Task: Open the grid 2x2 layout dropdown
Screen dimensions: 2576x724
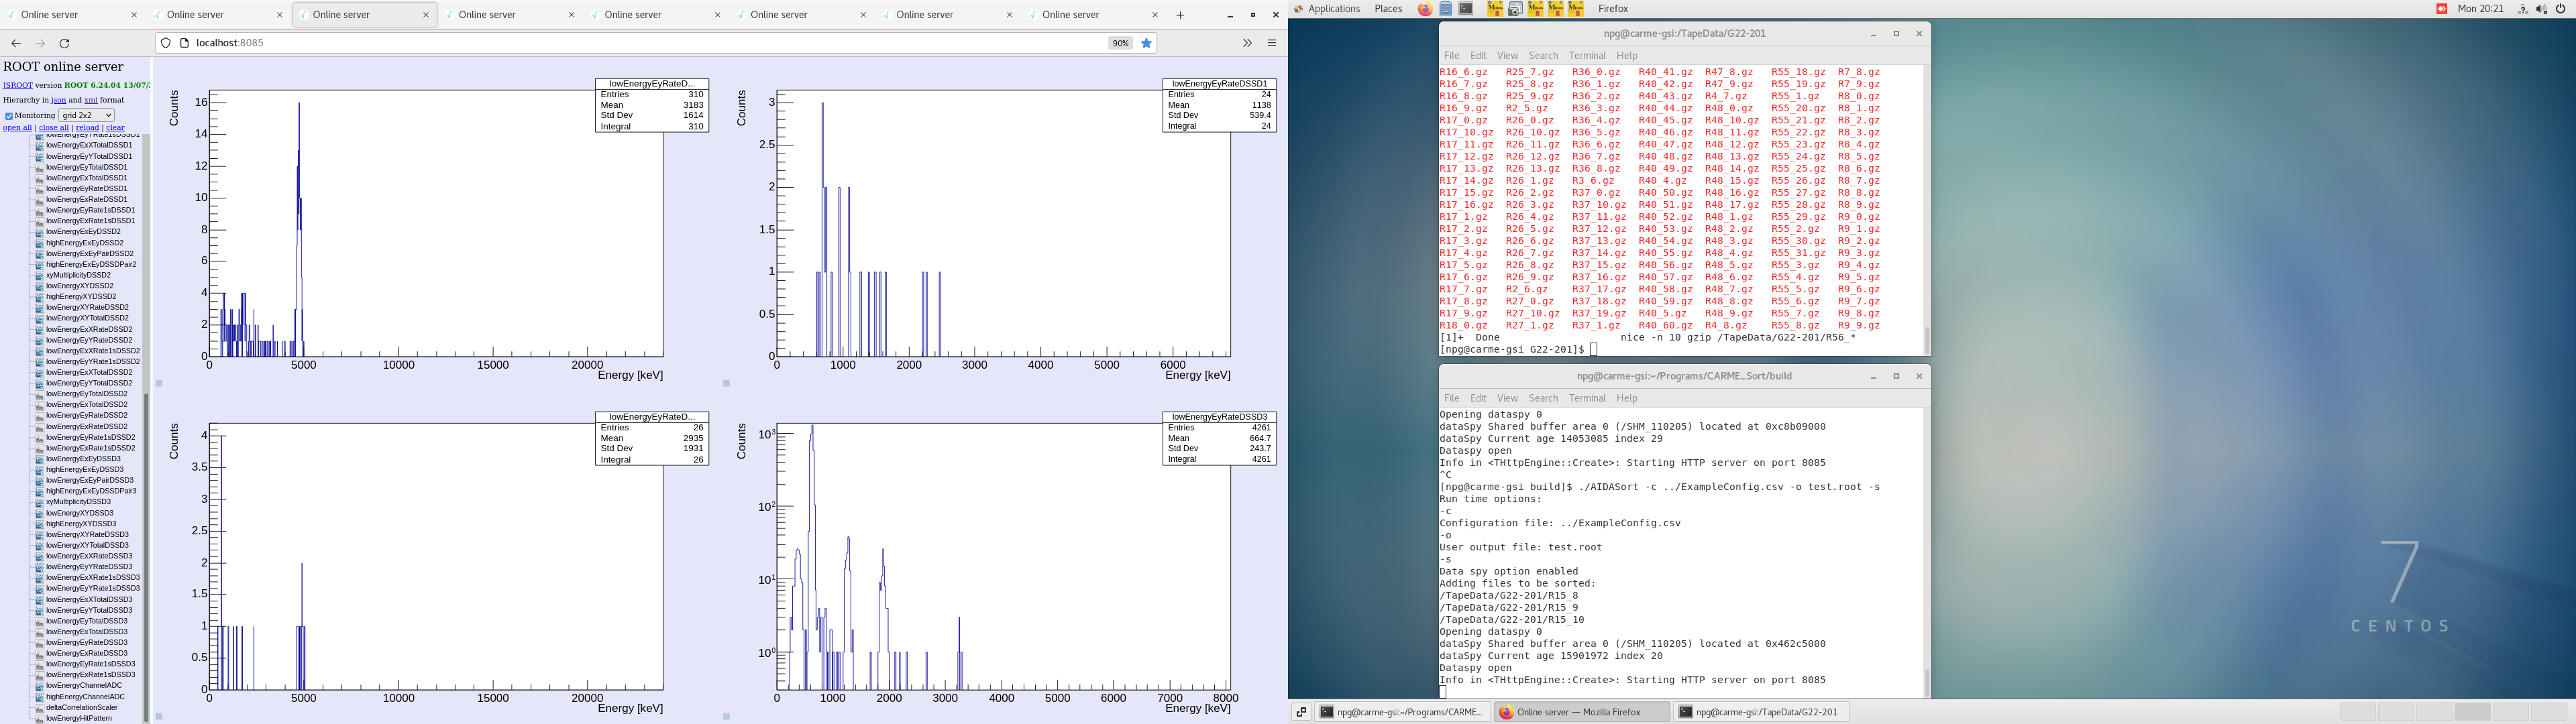Action: click(x=86, y=115)
